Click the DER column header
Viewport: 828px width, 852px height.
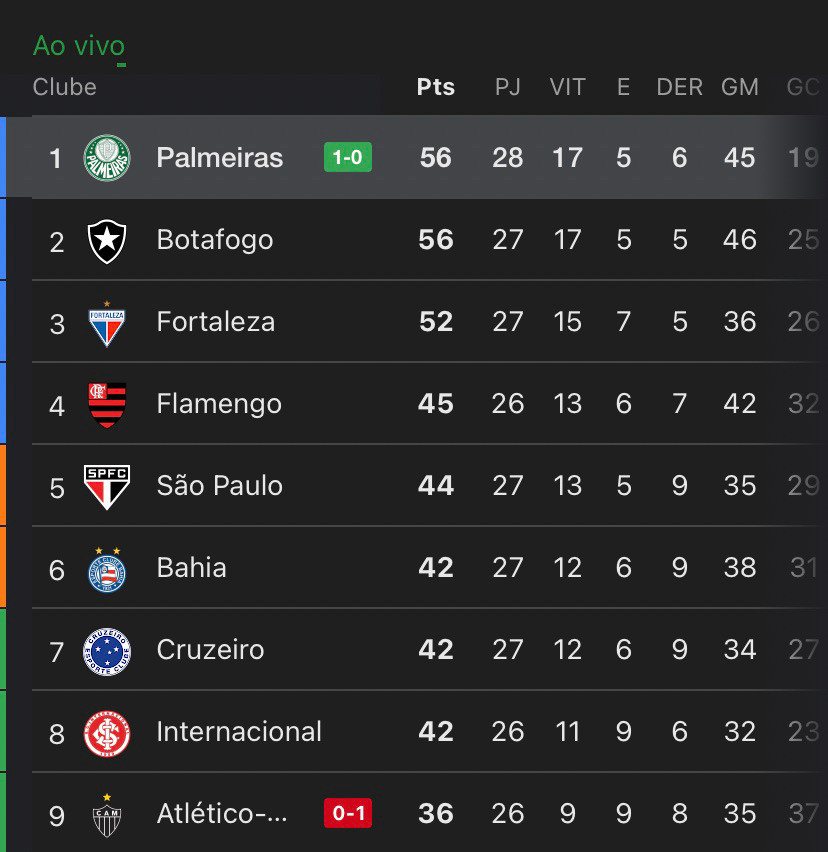point(679,87)
